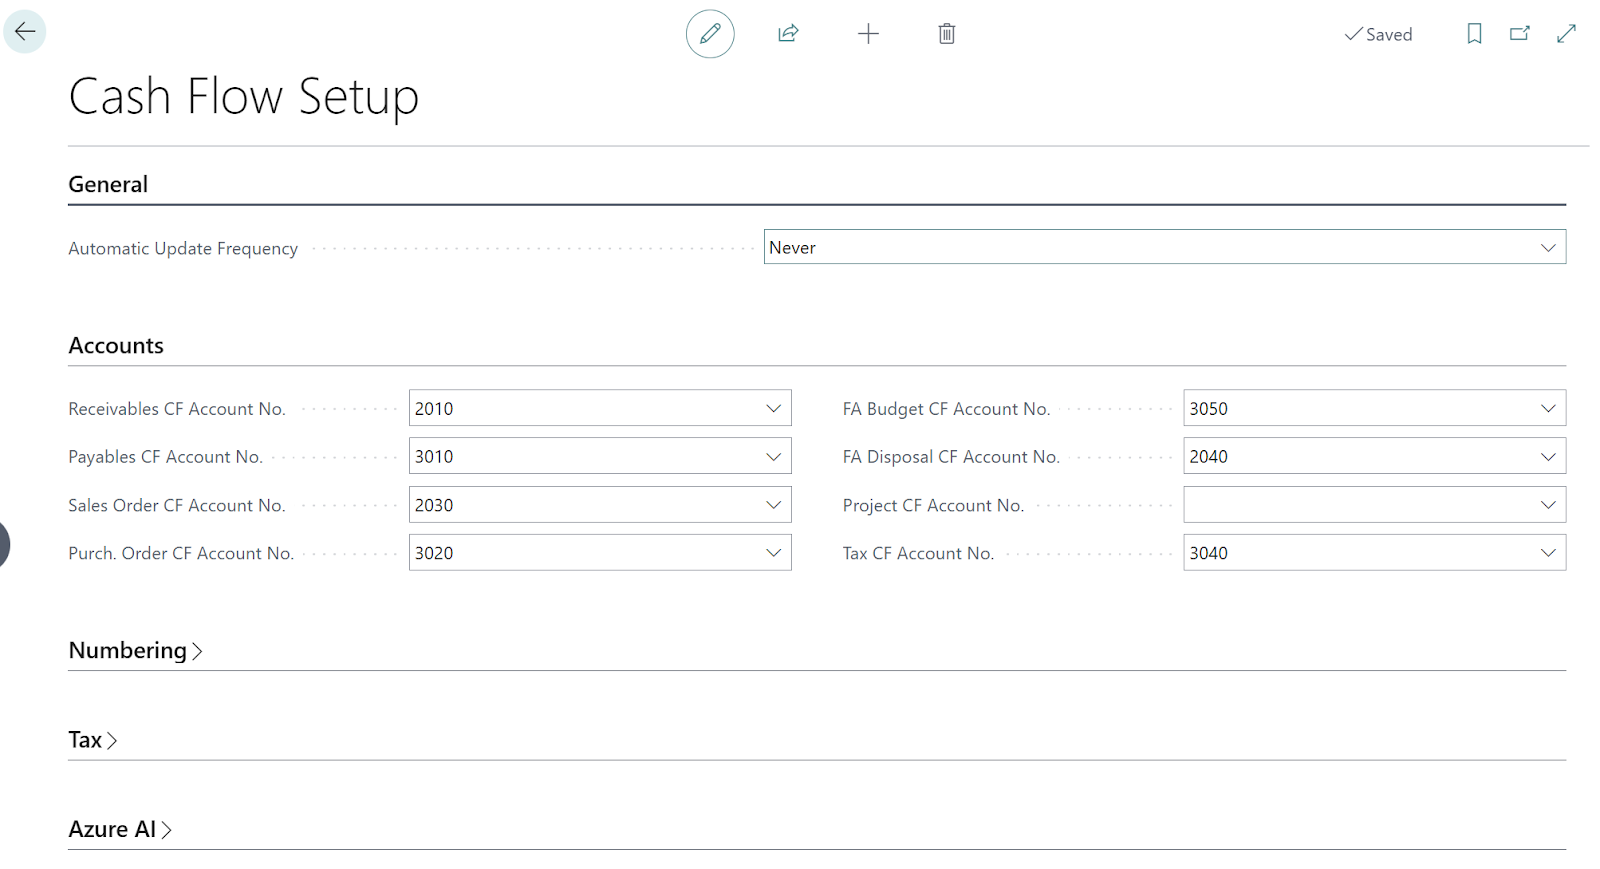
Task: Click the trash delete icon
Action: pyautogui.click(x=946, y=34)
